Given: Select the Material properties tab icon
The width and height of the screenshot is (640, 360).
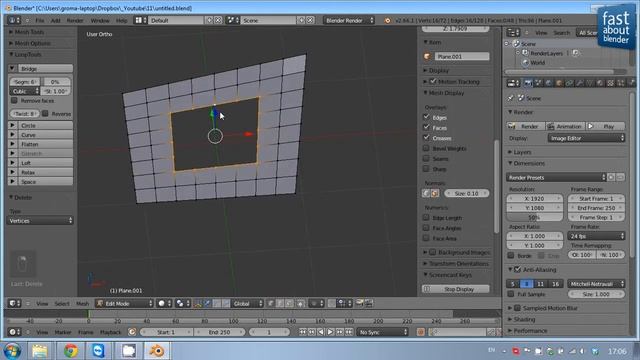Looking at the screenshot, I should [x=600, y=83].
